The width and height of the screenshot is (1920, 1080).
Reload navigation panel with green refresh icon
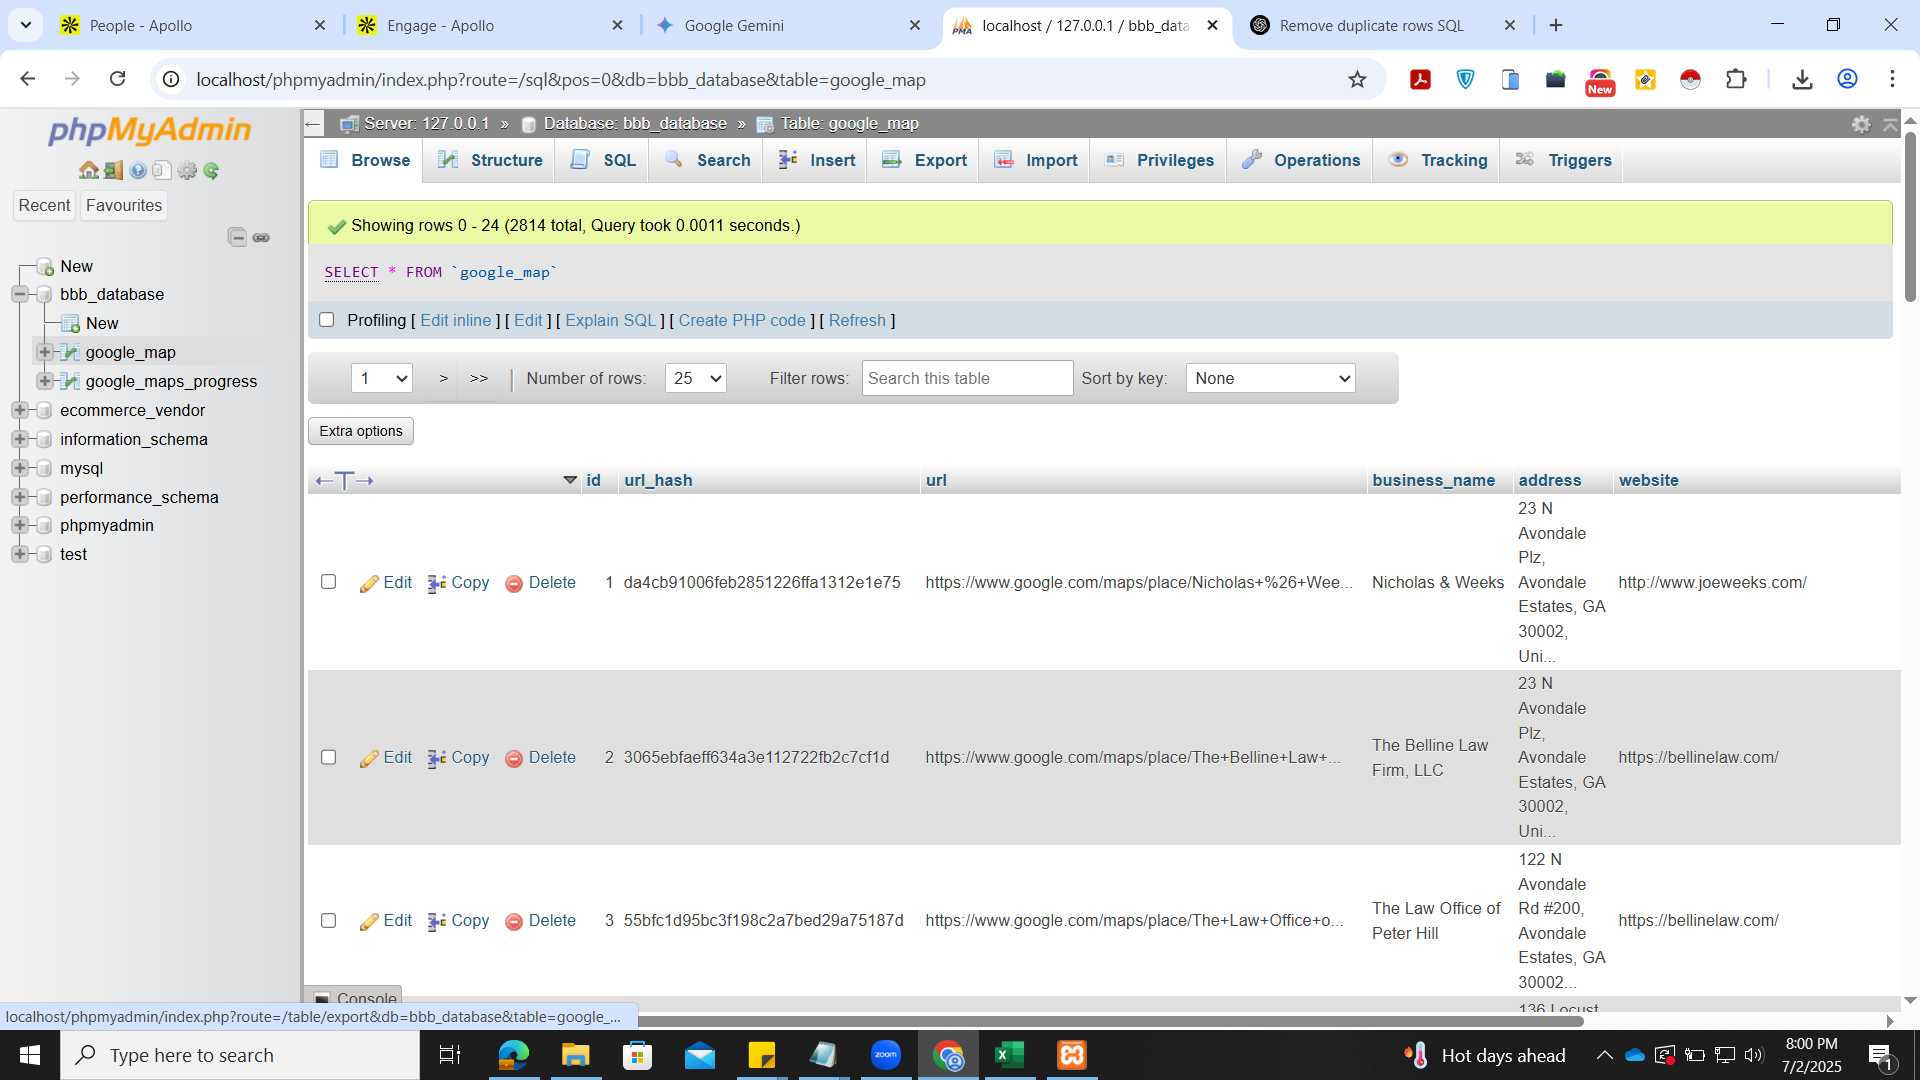(211, 171)
